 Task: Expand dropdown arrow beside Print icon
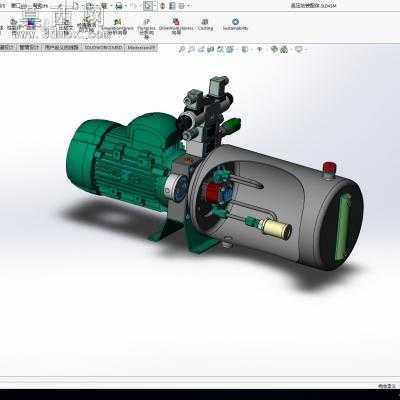[x=126, y=6]
